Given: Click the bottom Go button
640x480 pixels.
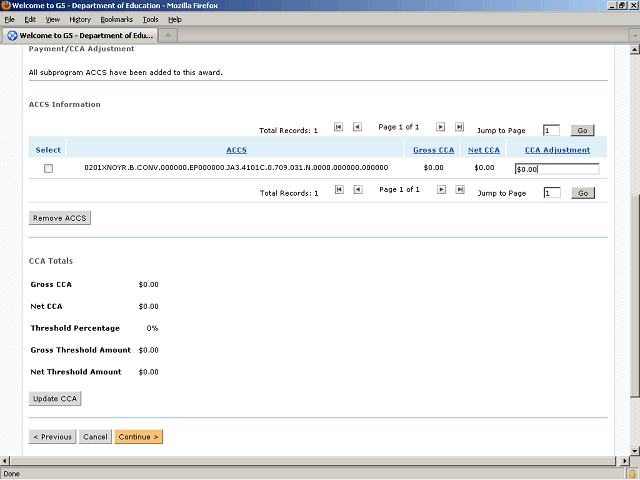Looking at the screenshot, I should pos(582,193).
